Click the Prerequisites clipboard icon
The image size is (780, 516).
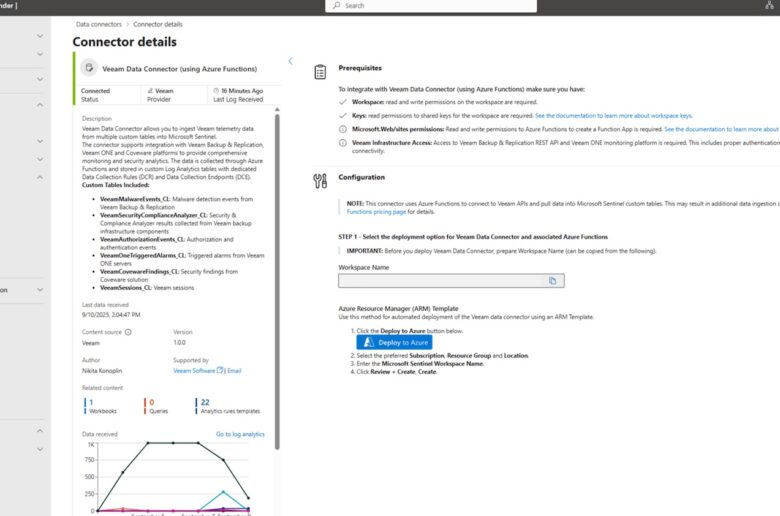320,72
